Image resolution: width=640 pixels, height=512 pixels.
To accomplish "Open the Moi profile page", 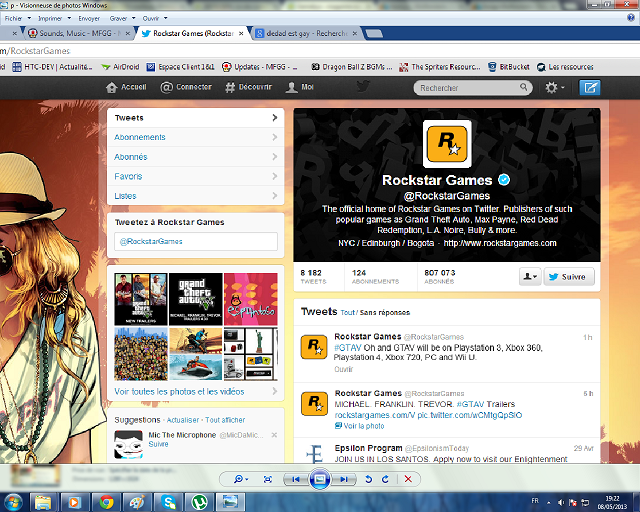I will coord(300,87).
